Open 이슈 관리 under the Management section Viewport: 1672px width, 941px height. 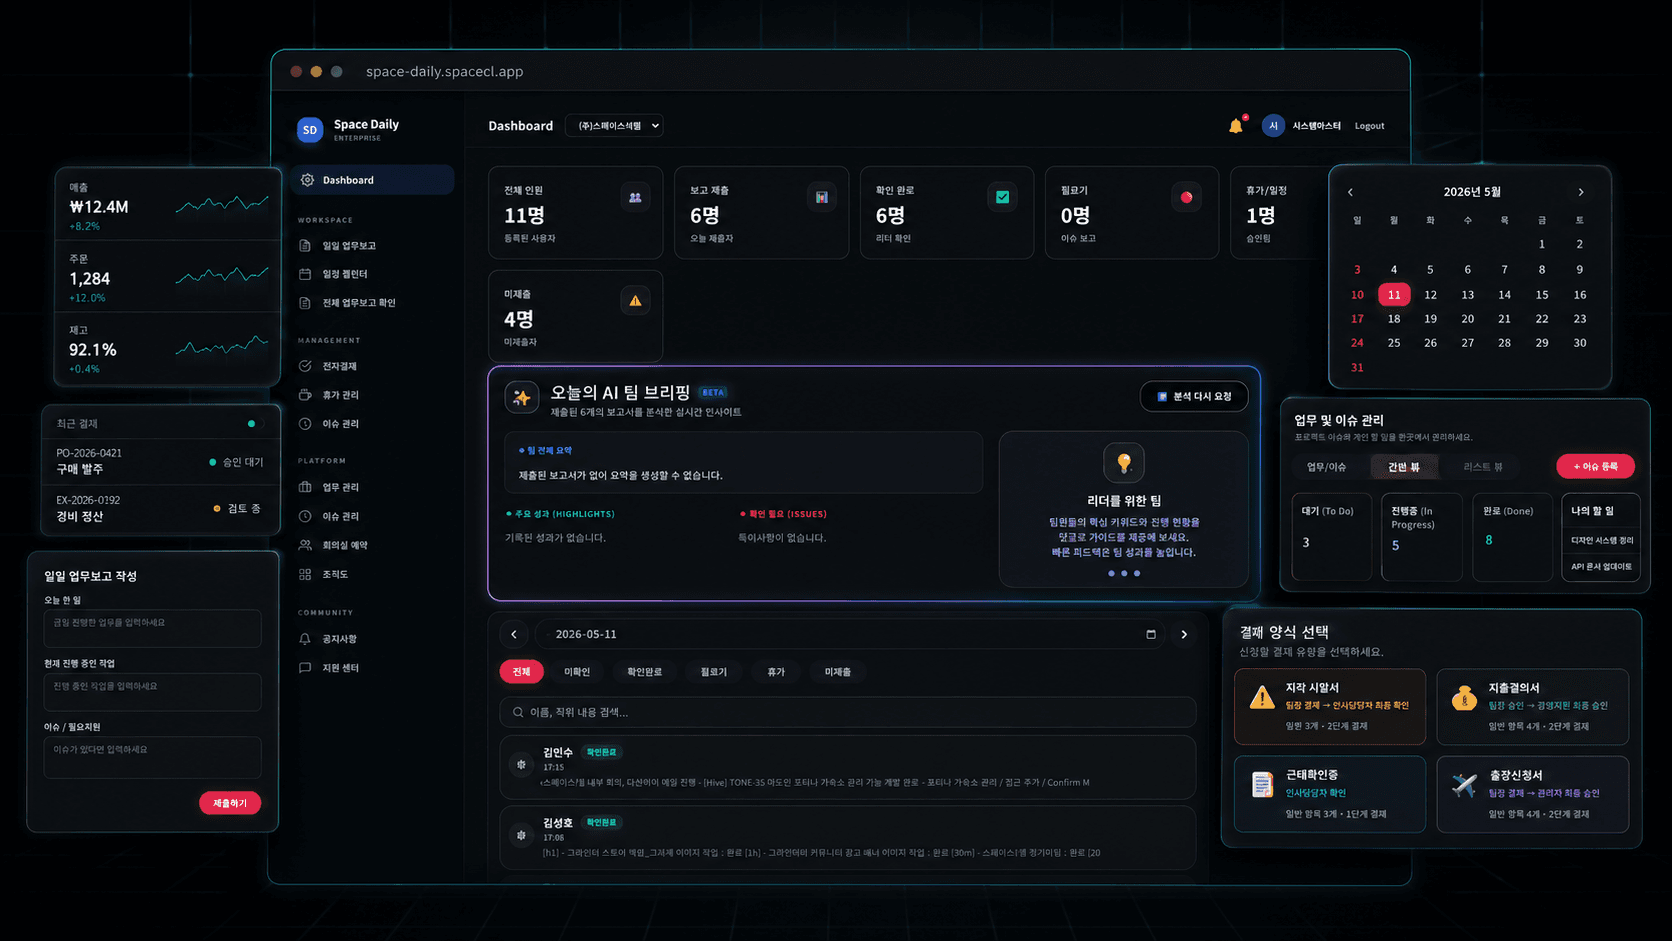coord(340,424)
